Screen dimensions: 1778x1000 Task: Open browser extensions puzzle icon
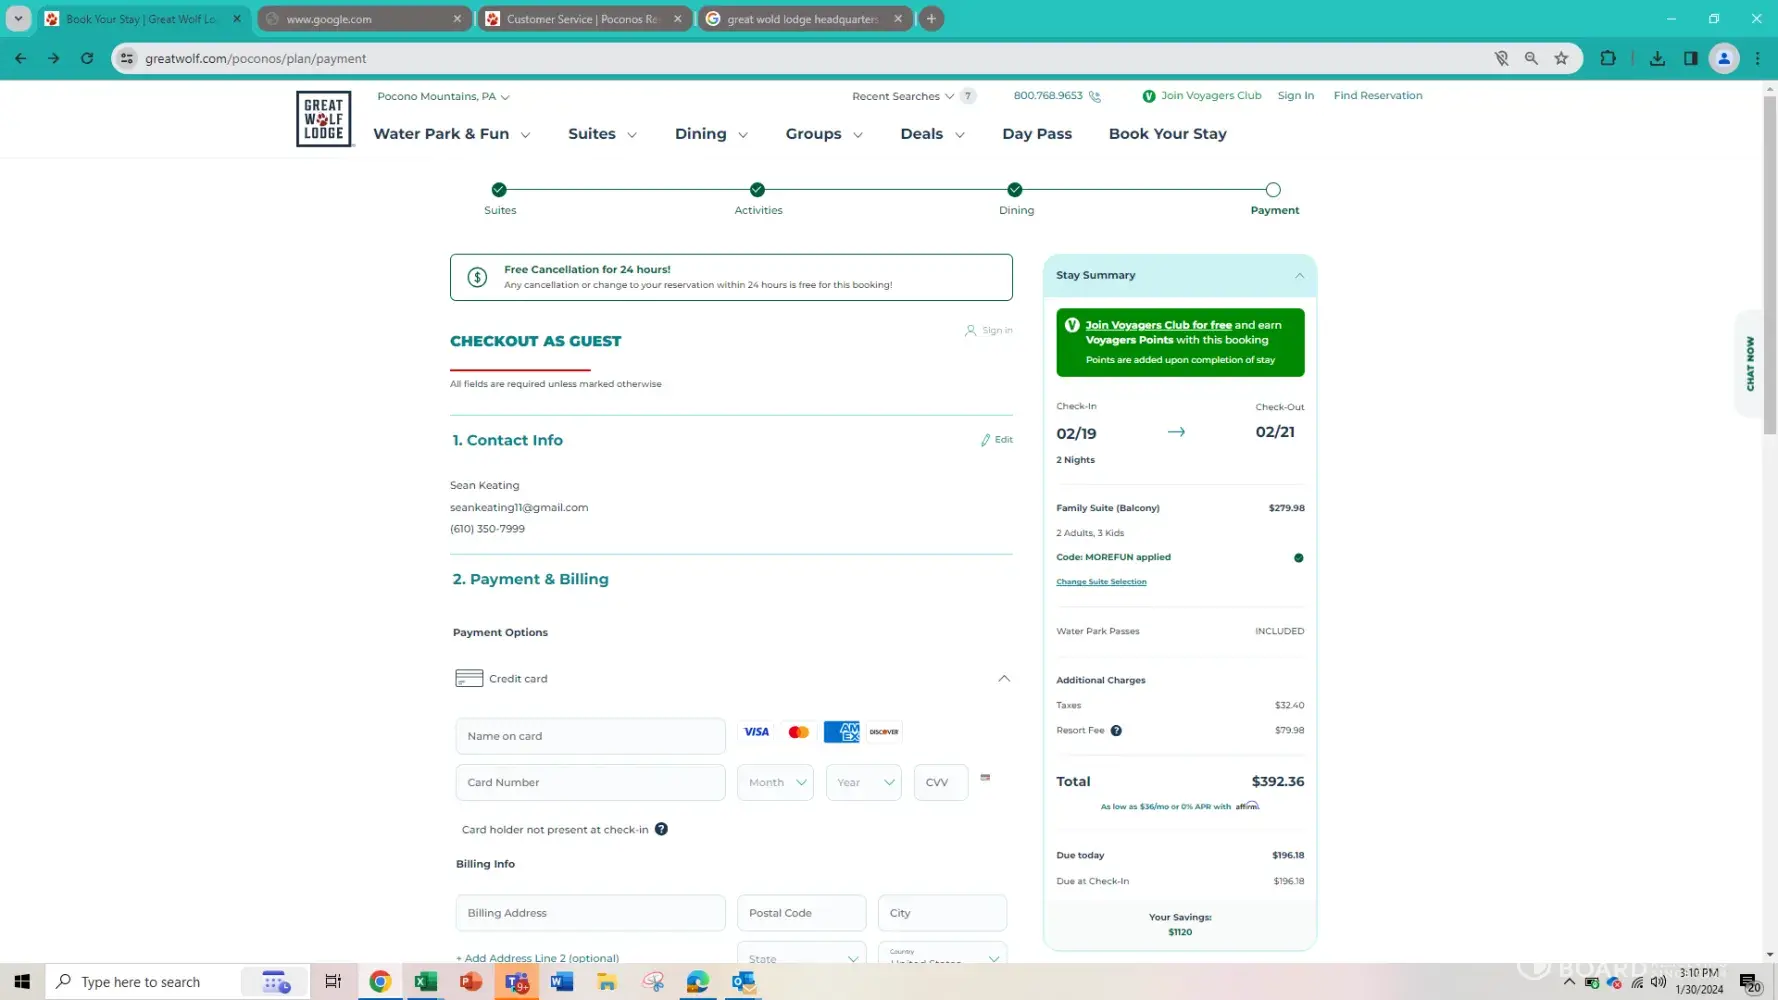coord(1608,59)
